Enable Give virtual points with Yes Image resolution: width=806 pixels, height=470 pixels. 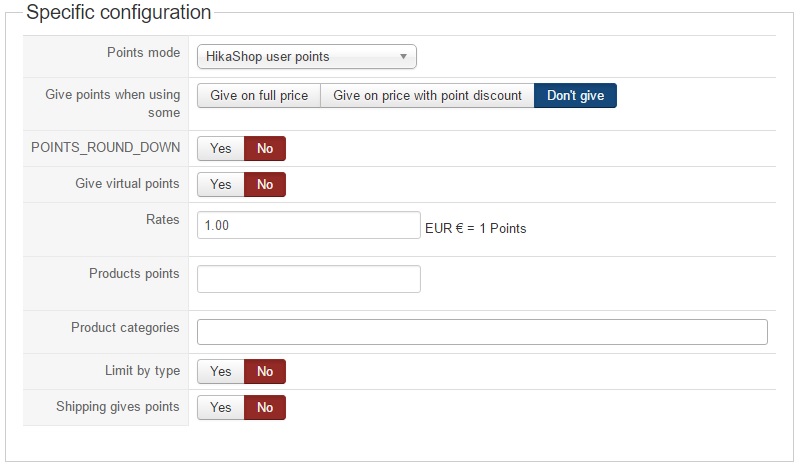221,185
